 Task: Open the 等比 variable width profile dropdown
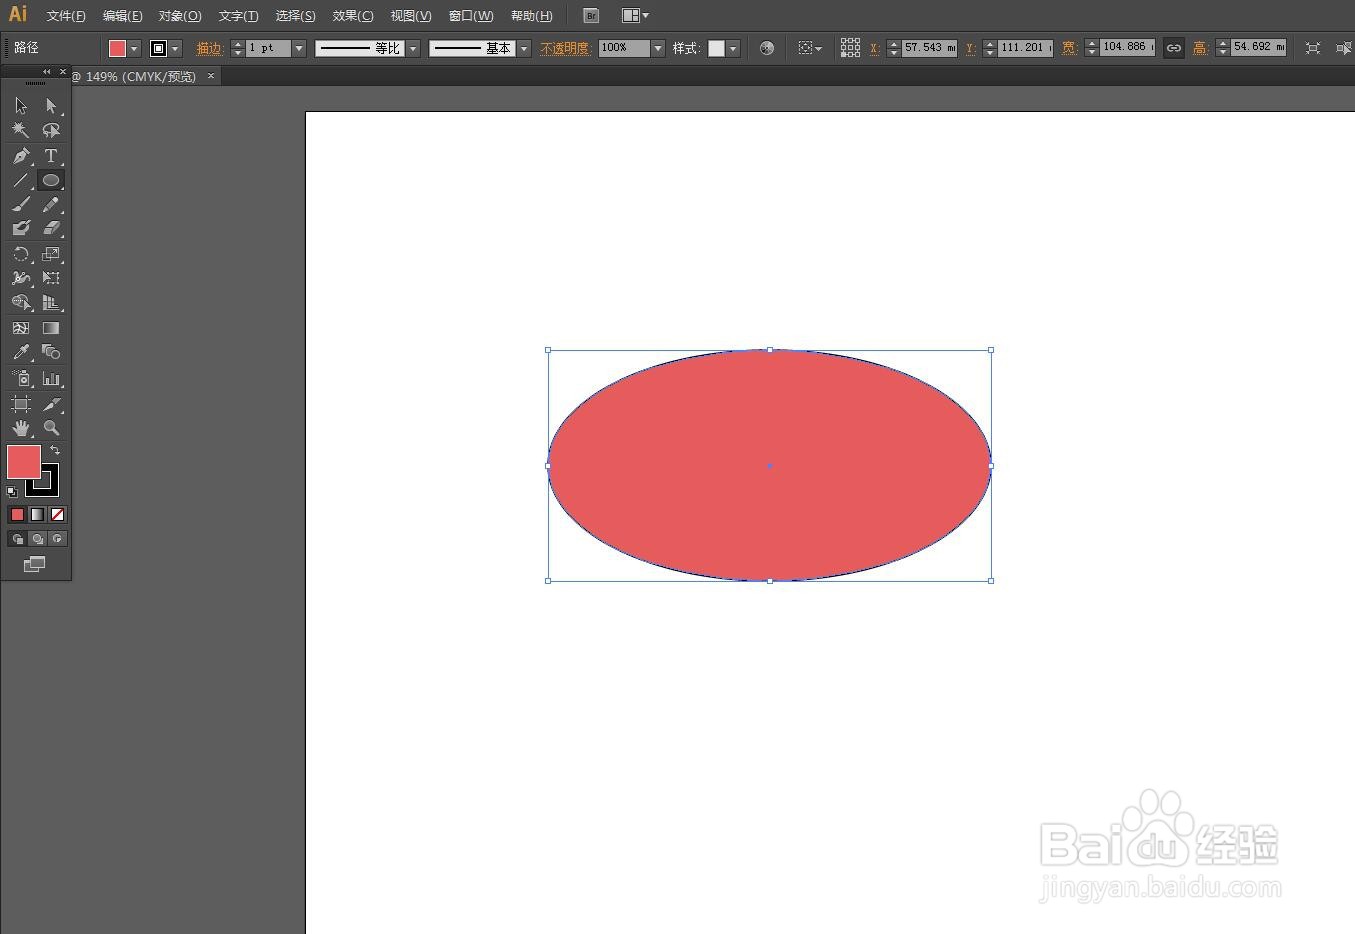pos(413,48)
